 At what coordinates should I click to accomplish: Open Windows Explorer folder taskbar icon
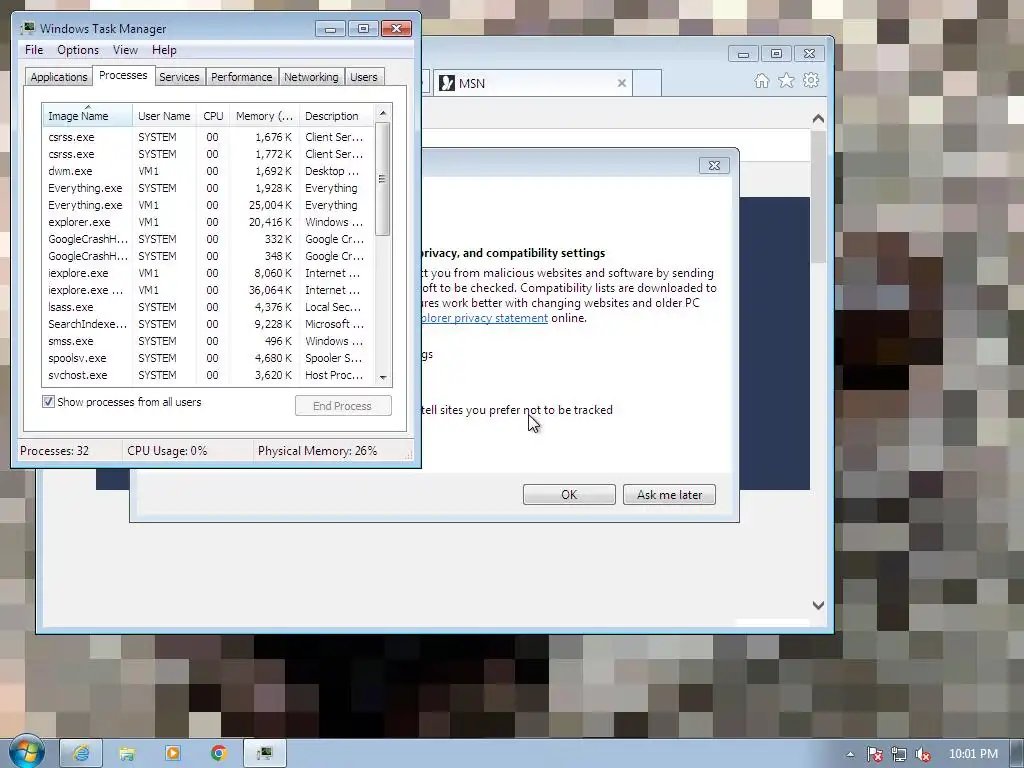pos(127,754)
